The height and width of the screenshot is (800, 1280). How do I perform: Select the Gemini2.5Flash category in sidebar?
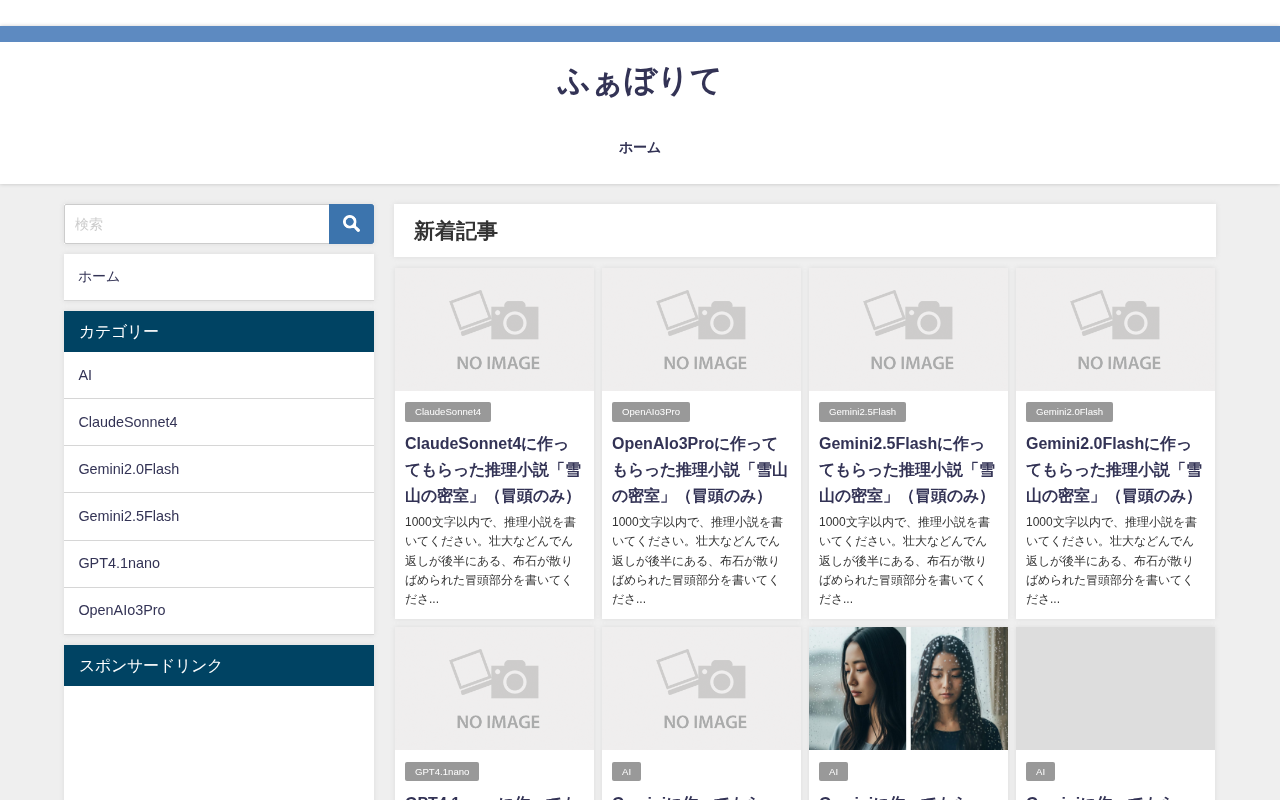[x=219, y=516]
